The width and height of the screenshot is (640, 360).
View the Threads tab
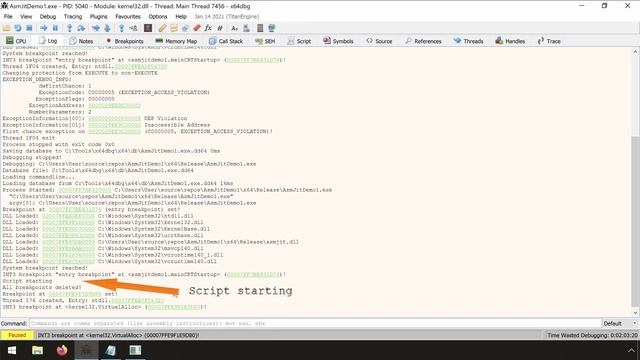pyautogui.click(x=469, y=41)
